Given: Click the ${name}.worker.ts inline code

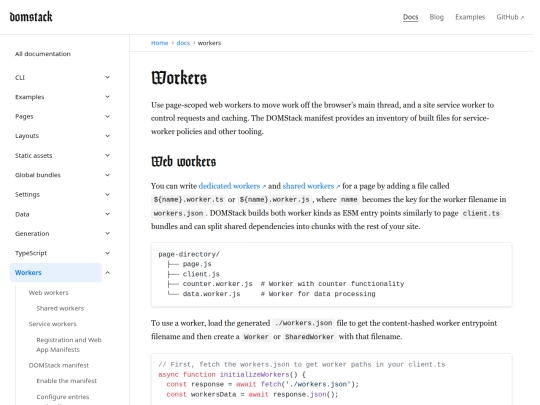Looking at the screenshot, I should [188, 199].
